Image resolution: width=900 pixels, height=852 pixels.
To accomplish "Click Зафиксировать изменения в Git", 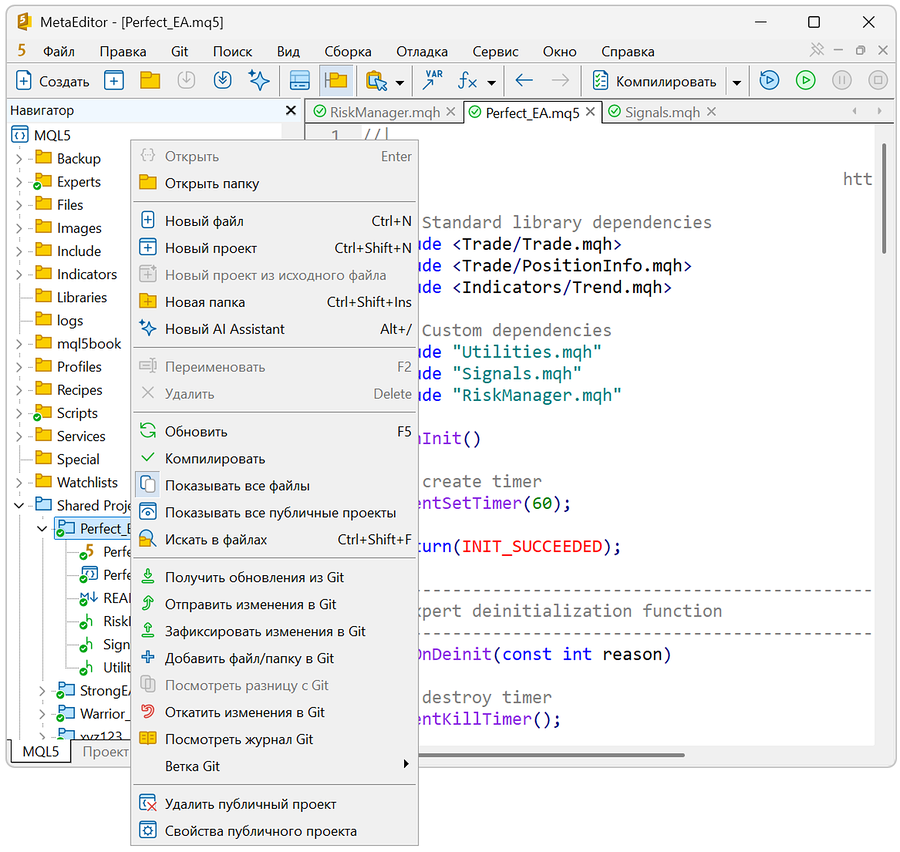I will pyautogui.click(x=274, y=632).
